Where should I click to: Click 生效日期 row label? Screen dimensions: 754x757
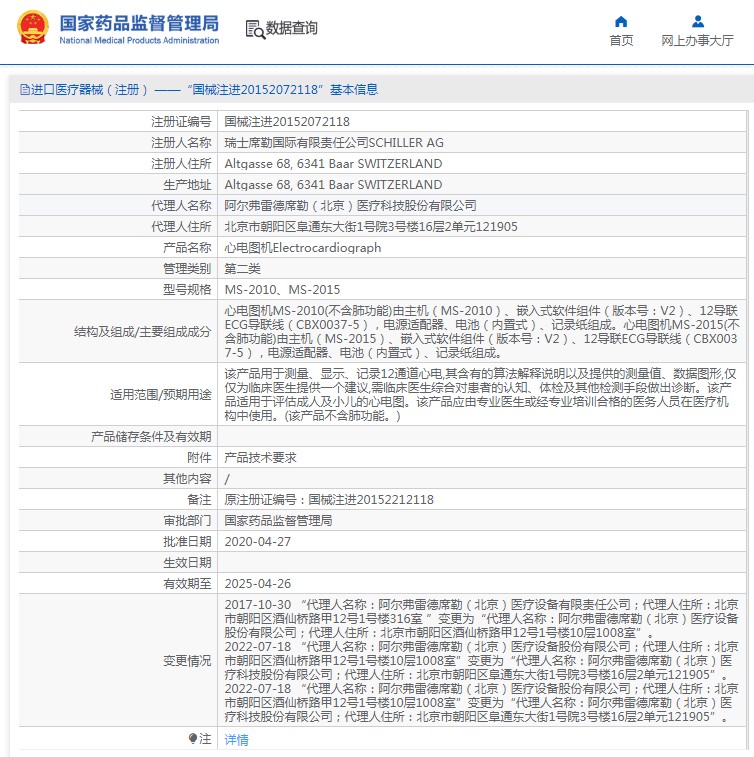pyautogui.click(x=187, y=562)
